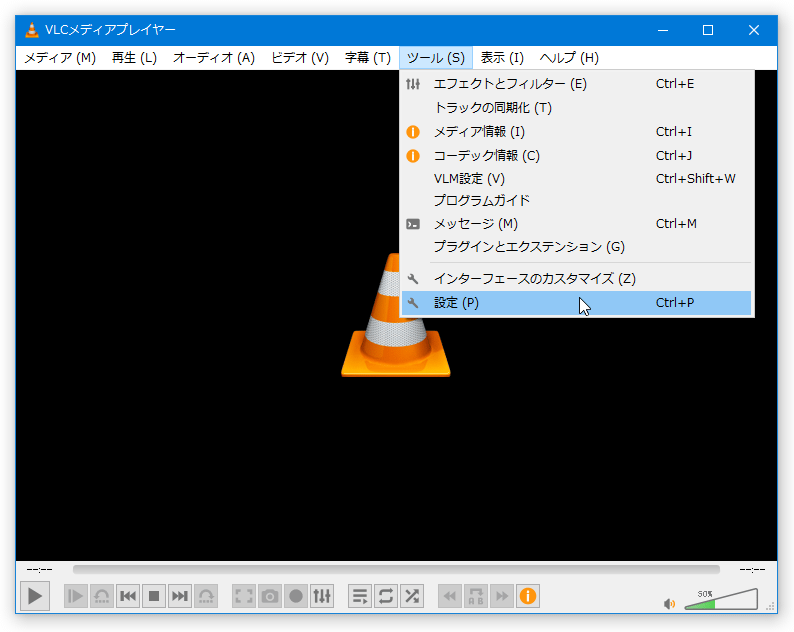This screenshot has width=794, height=632.
Task: Toggle random shuffle playback button
Action: 412,596
